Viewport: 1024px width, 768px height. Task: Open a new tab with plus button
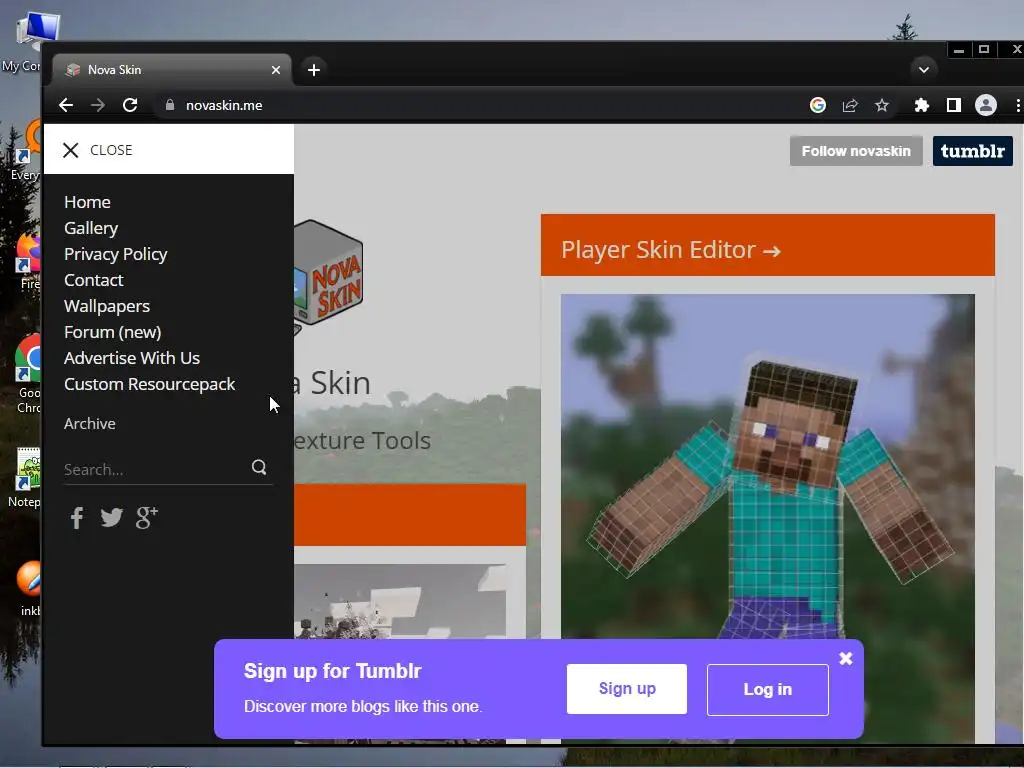coord(313,70)
